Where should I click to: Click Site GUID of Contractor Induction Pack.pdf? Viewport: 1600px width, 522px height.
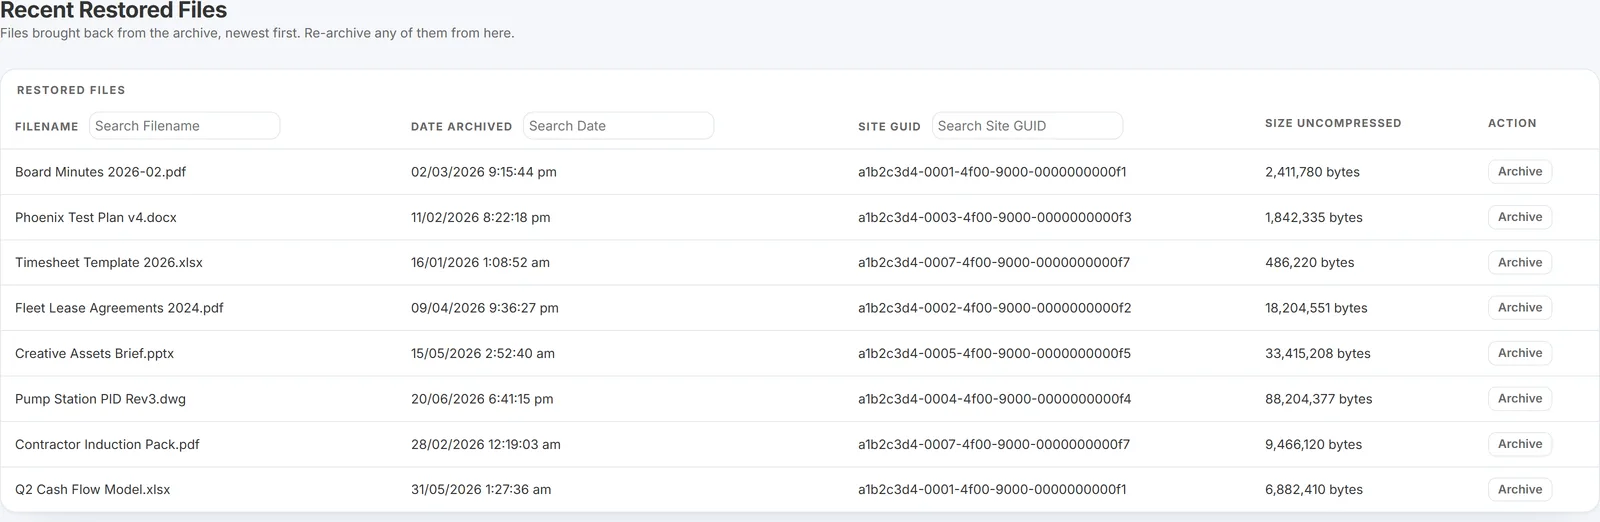pyautogui.click(x=994, y=444)
